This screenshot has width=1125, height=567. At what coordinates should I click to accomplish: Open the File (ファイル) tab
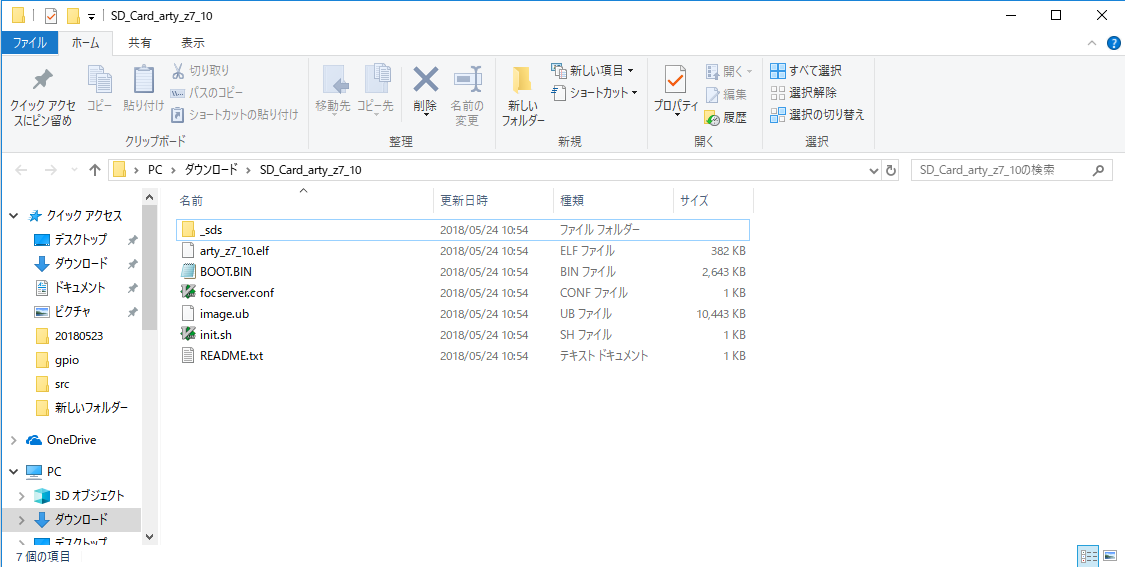[x=29, y=43]
